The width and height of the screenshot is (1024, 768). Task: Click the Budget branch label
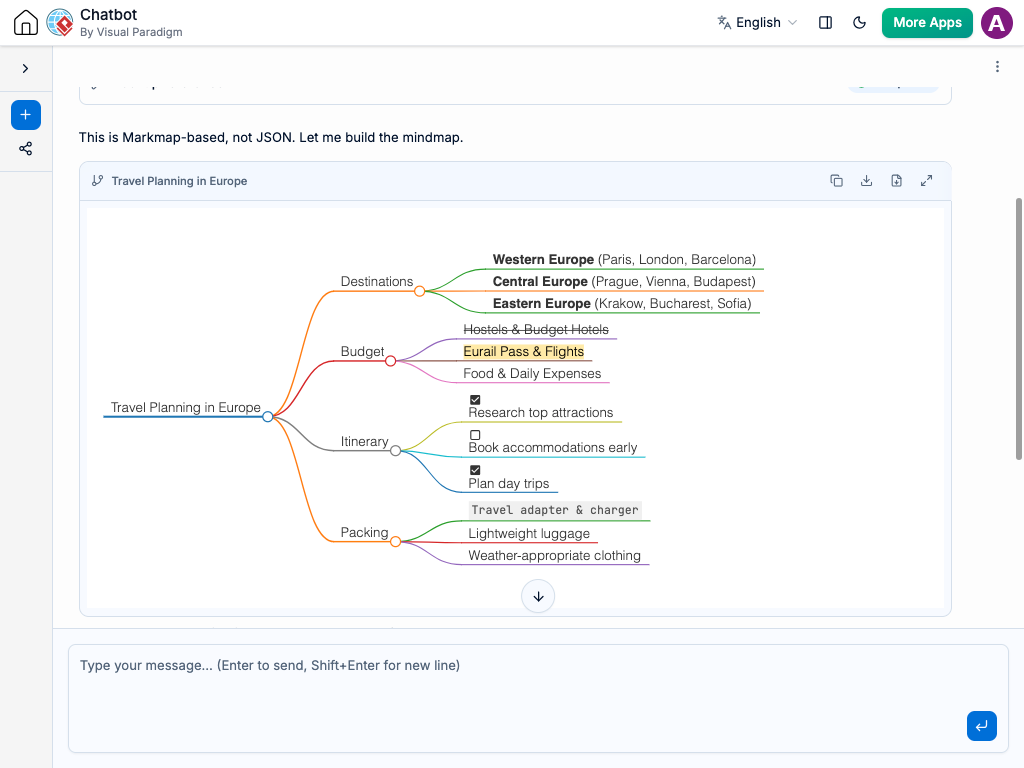[362, 351]
